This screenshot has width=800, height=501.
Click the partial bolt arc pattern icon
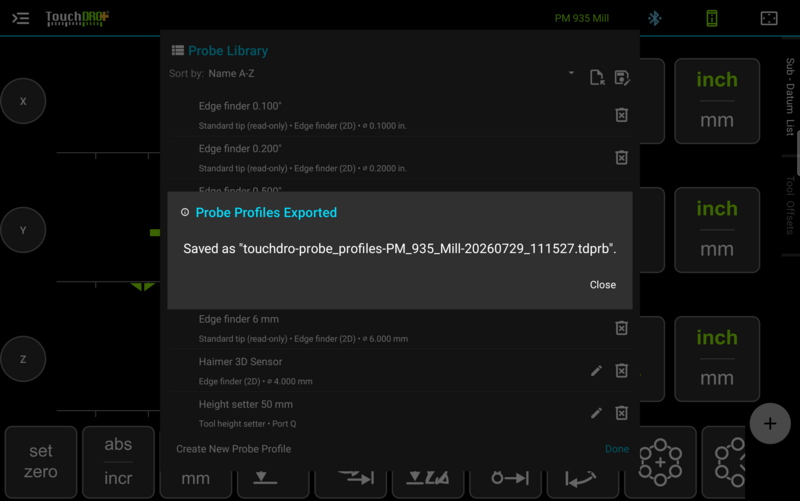pos(724,462)
